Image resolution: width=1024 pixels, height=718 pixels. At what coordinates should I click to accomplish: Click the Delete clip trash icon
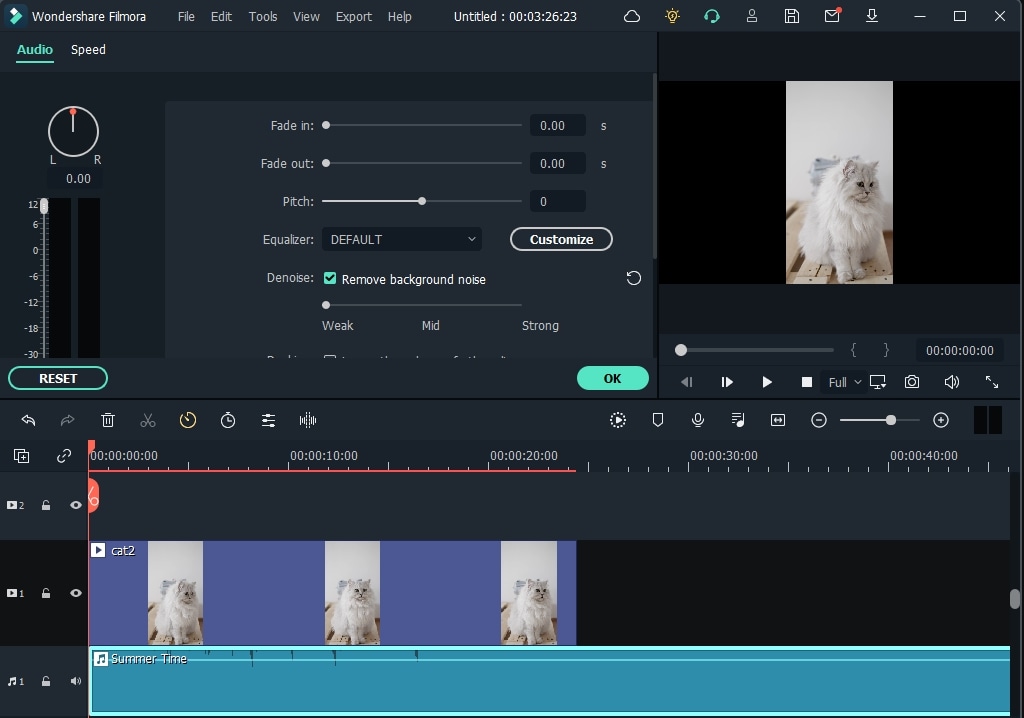[x=108, y=420]
